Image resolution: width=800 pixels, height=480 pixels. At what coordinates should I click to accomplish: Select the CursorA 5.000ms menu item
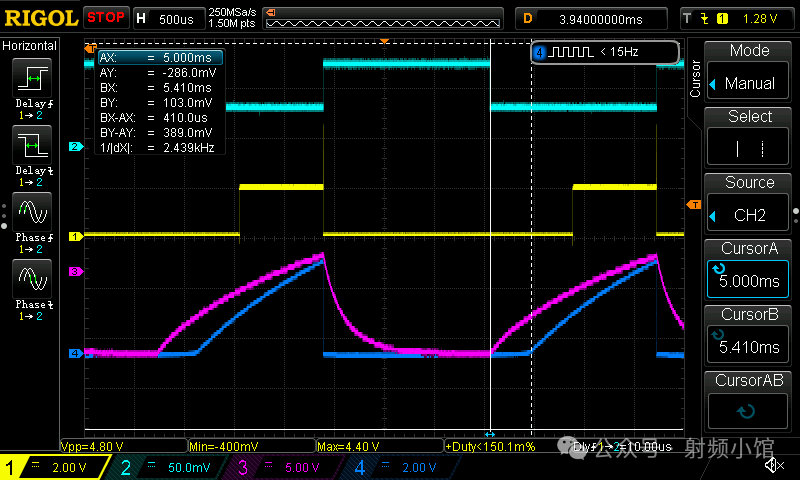click(749, 269)
